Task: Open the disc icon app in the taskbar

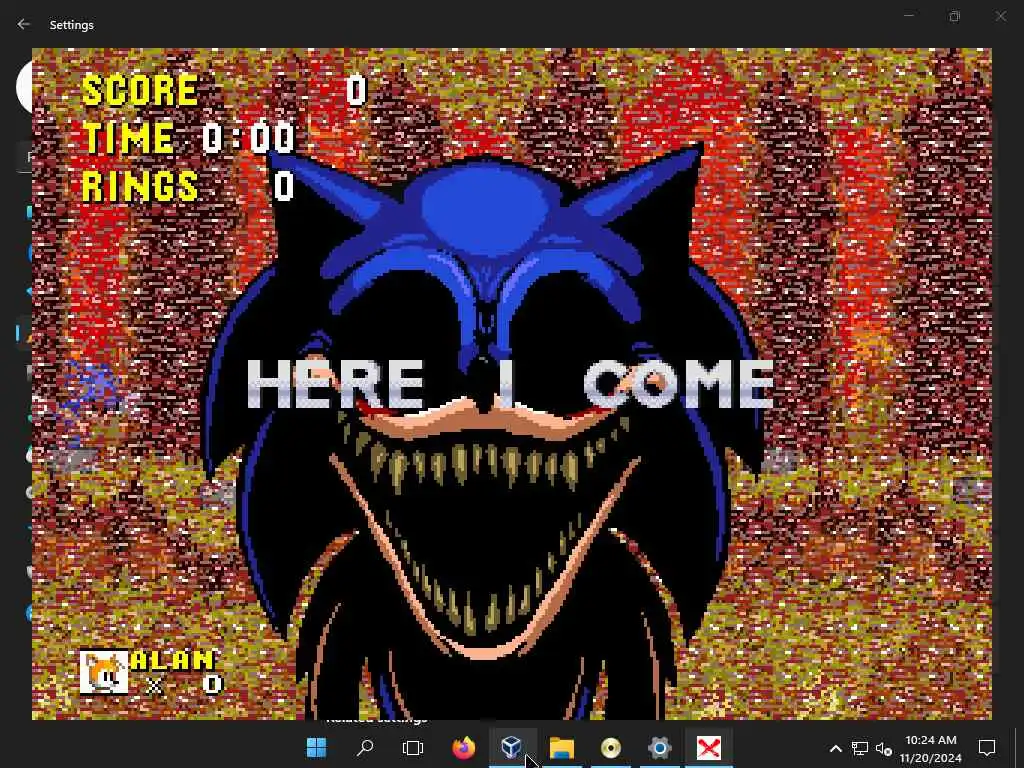Action: point(611,747)
